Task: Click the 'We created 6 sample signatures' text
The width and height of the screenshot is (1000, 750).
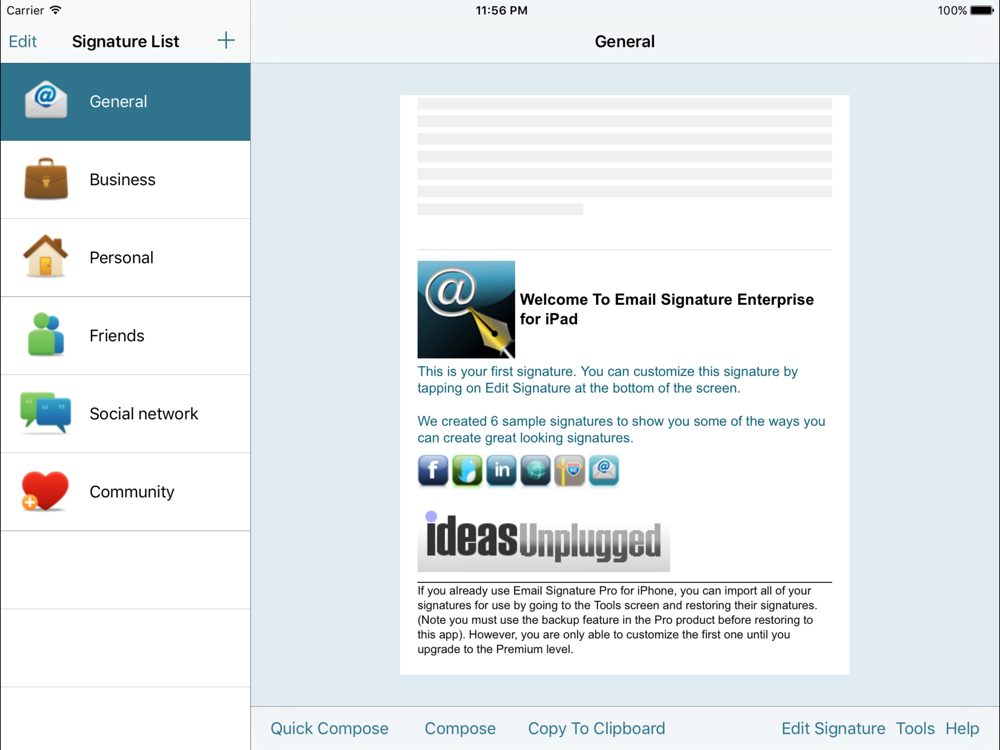Action: coord(621,429)
